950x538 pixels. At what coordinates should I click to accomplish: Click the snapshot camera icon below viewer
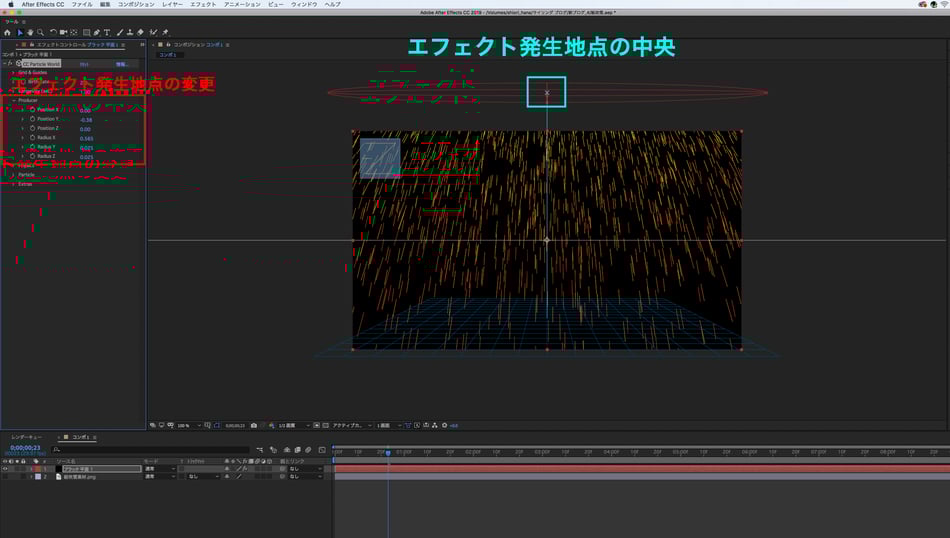[254, 425]
